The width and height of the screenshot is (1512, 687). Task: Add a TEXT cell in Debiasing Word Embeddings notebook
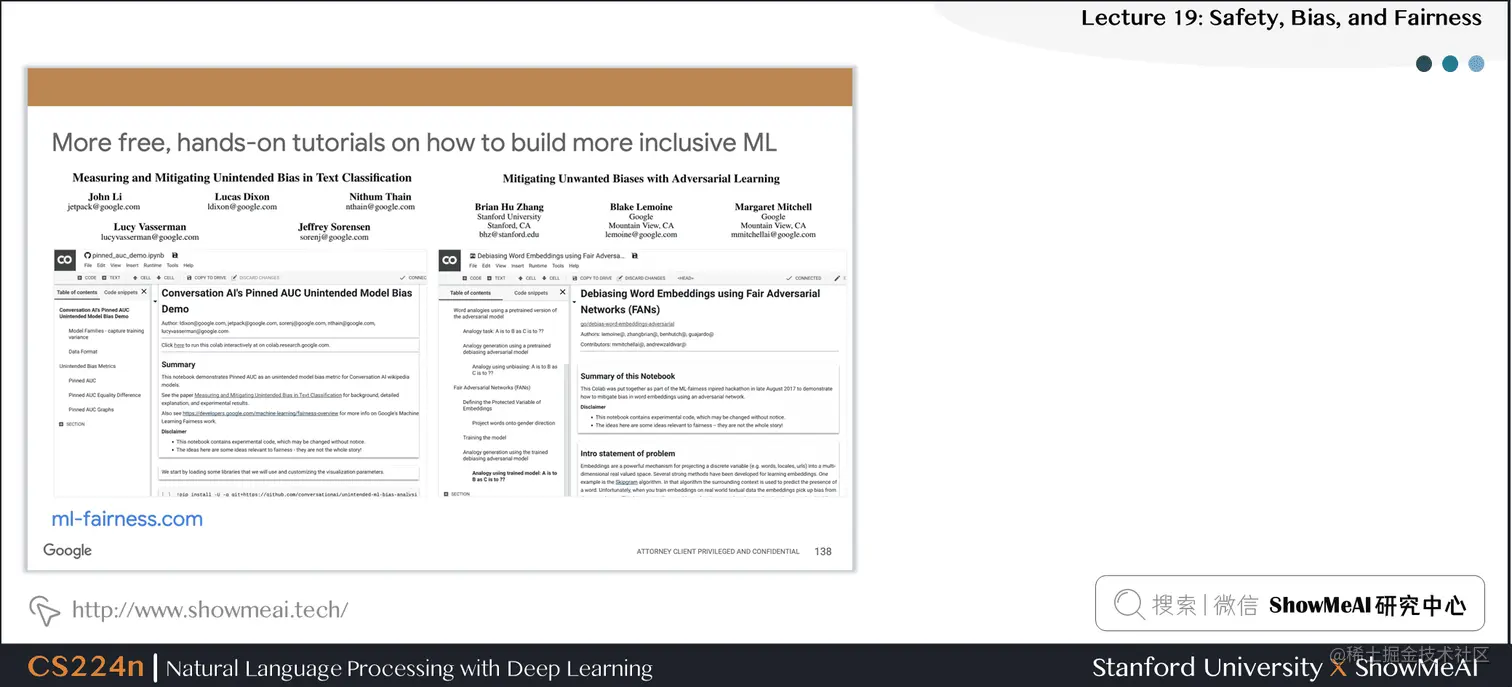496,278
